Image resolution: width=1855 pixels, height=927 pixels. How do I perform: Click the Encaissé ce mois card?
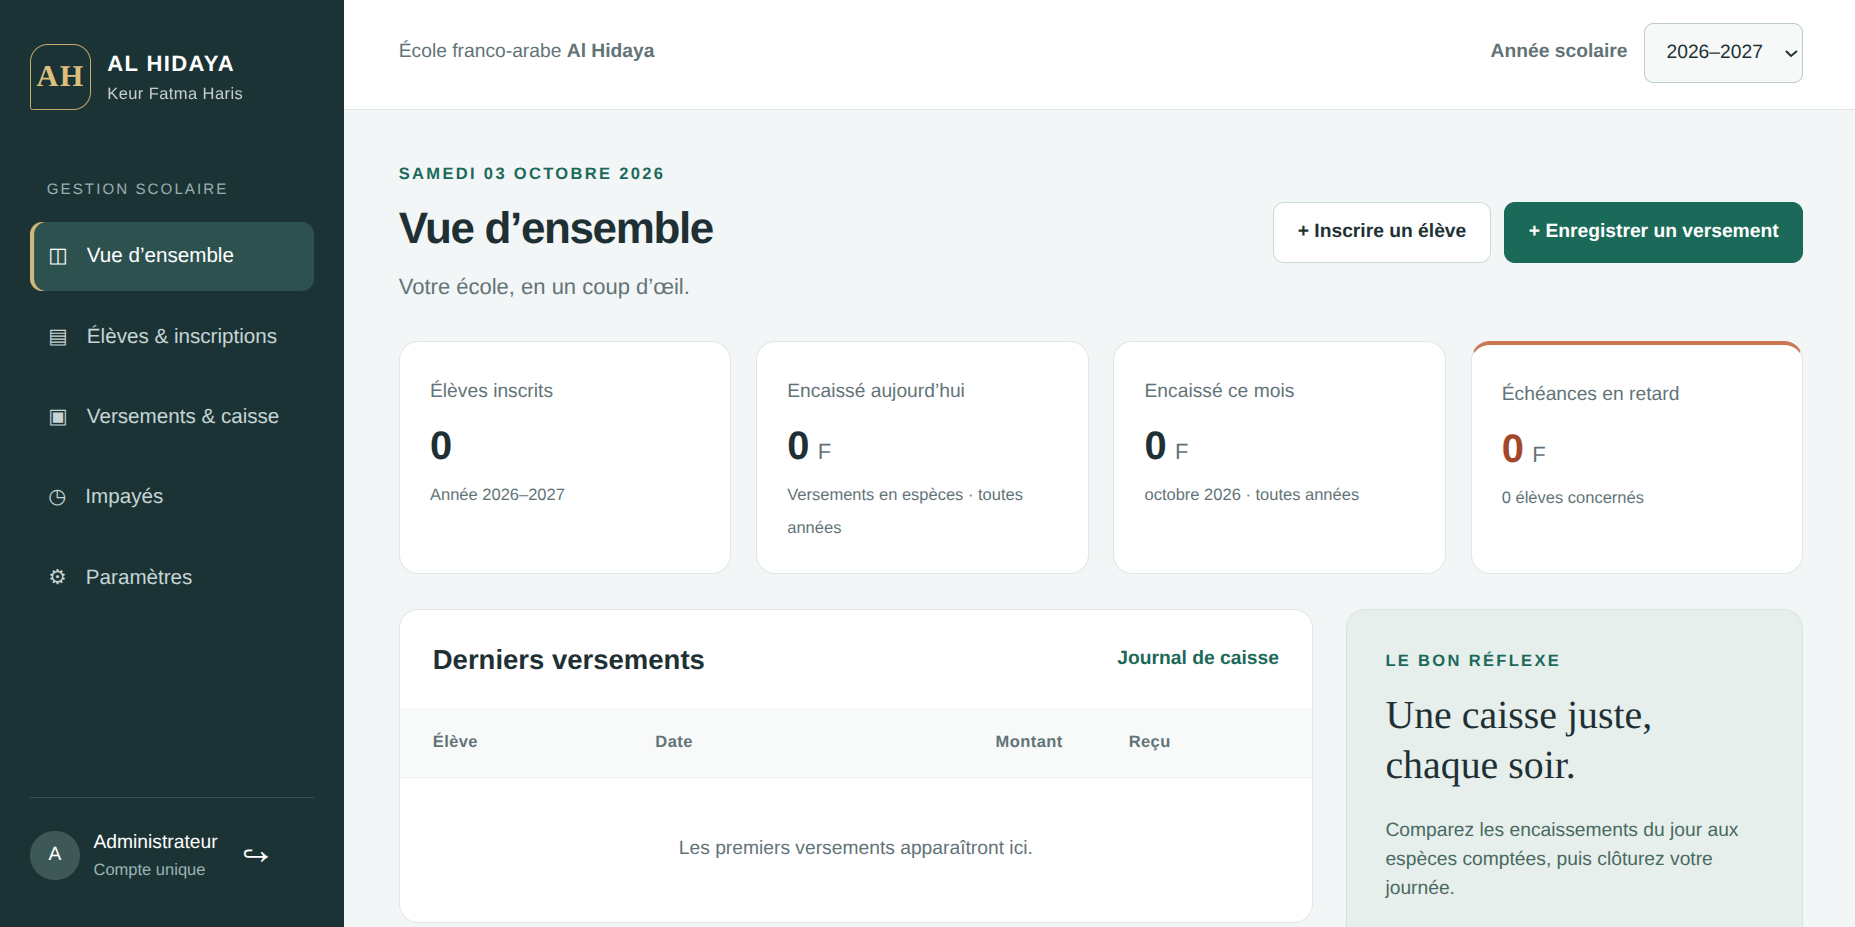pyautogui.click(x=1279, y=457)
